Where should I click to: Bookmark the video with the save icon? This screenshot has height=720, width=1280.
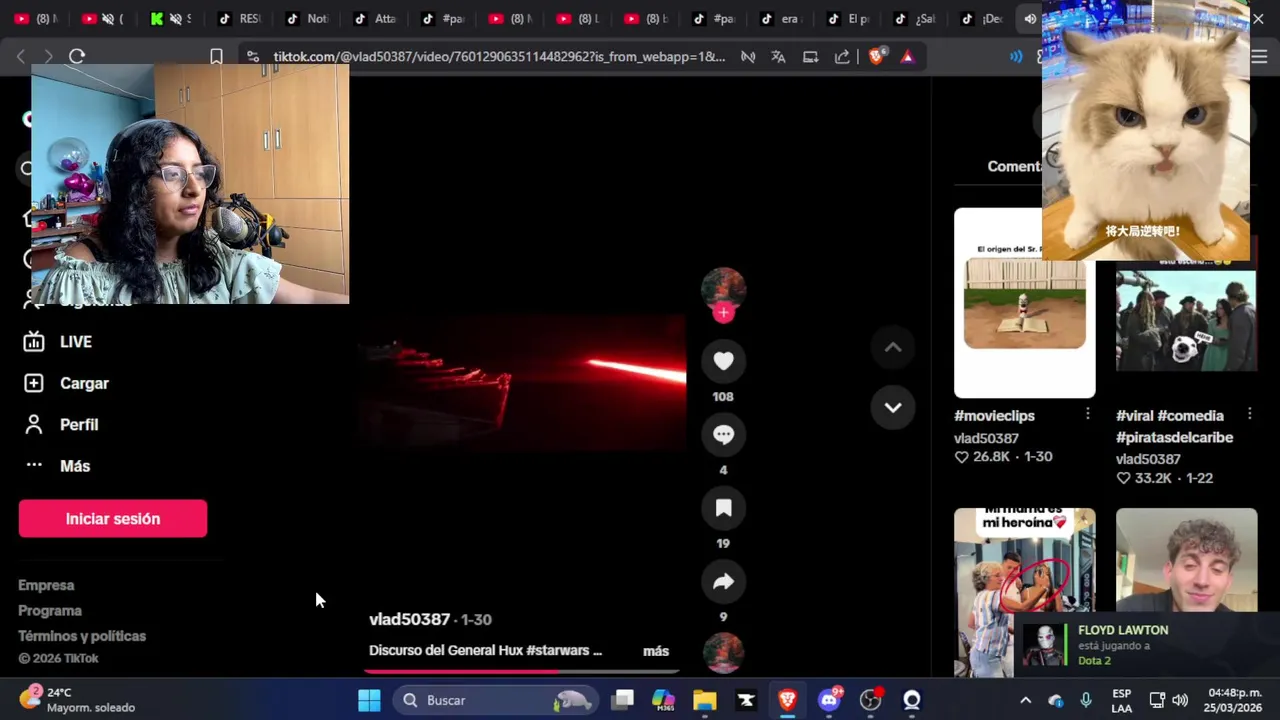(723, 508)
